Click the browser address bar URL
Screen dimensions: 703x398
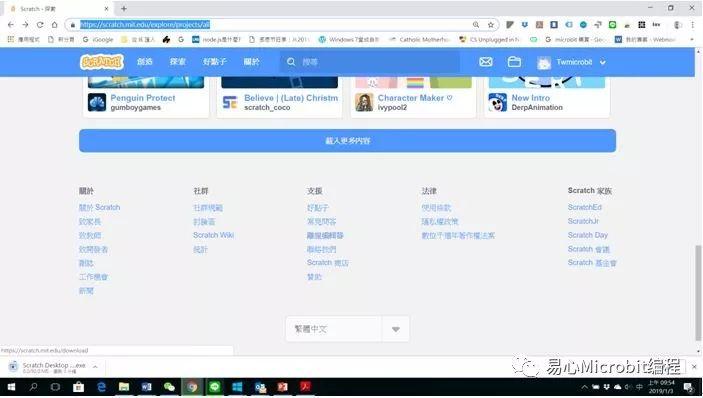(x=145, y=25)
